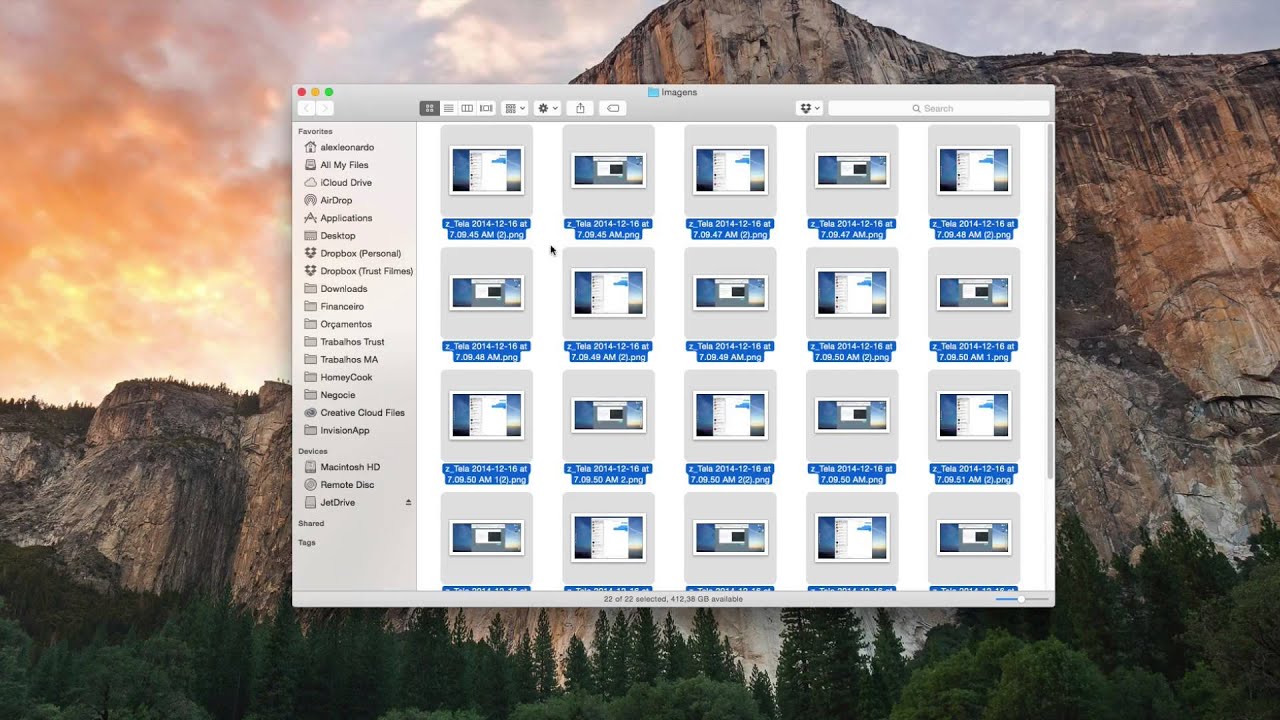Go to Downloads in the sidebar
Viewport: 1280px width, 720px height.
[x=343, y=289]
